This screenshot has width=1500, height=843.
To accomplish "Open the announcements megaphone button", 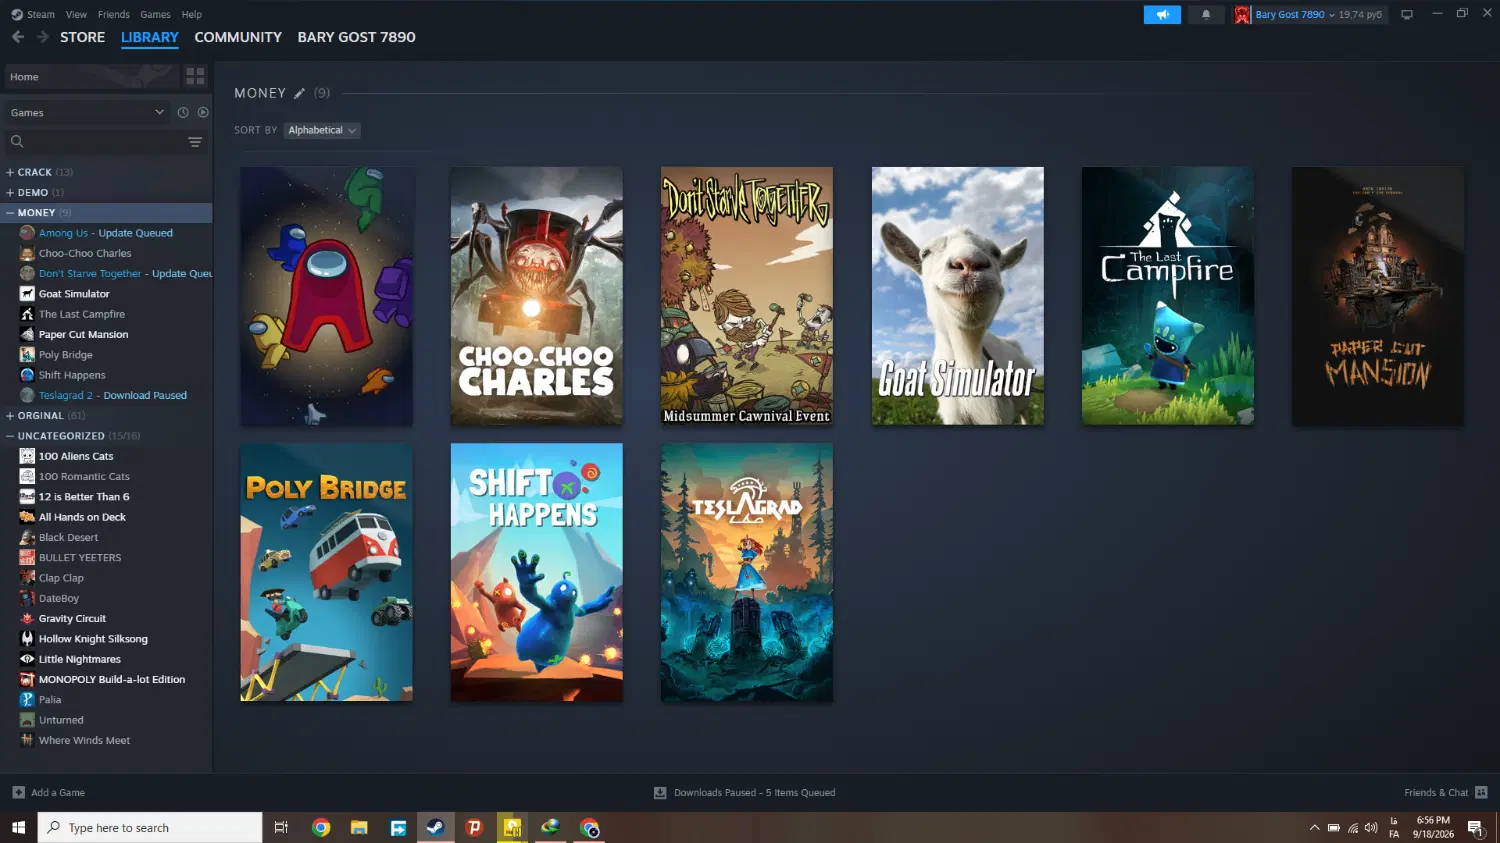I will tap(1162, 15).
